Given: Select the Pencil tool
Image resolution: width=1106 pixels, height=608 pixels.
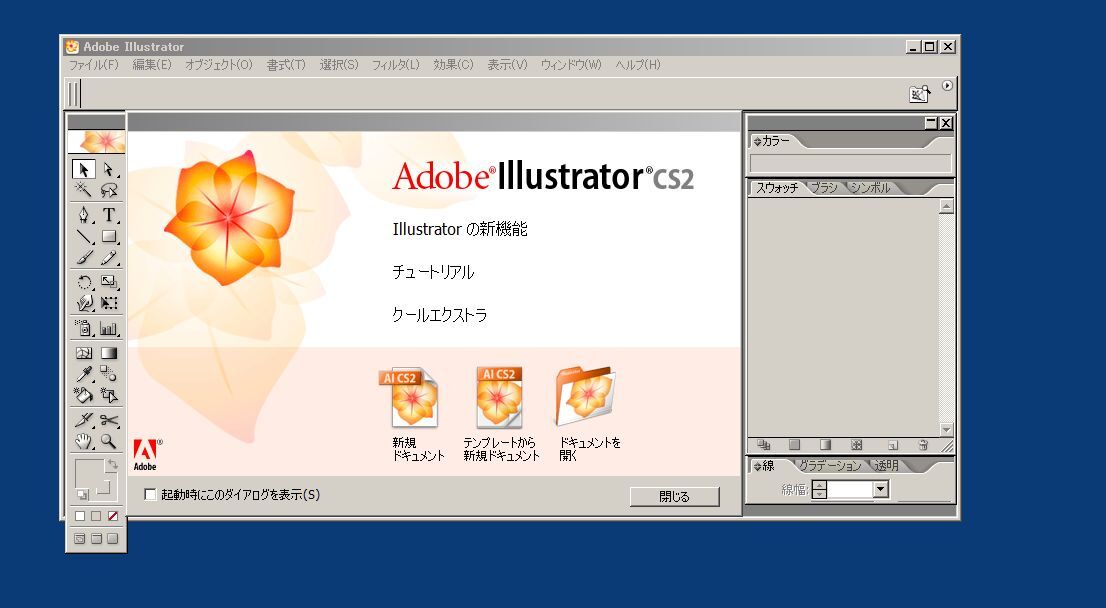Looking at the screenshot, I should pos(109,257).
